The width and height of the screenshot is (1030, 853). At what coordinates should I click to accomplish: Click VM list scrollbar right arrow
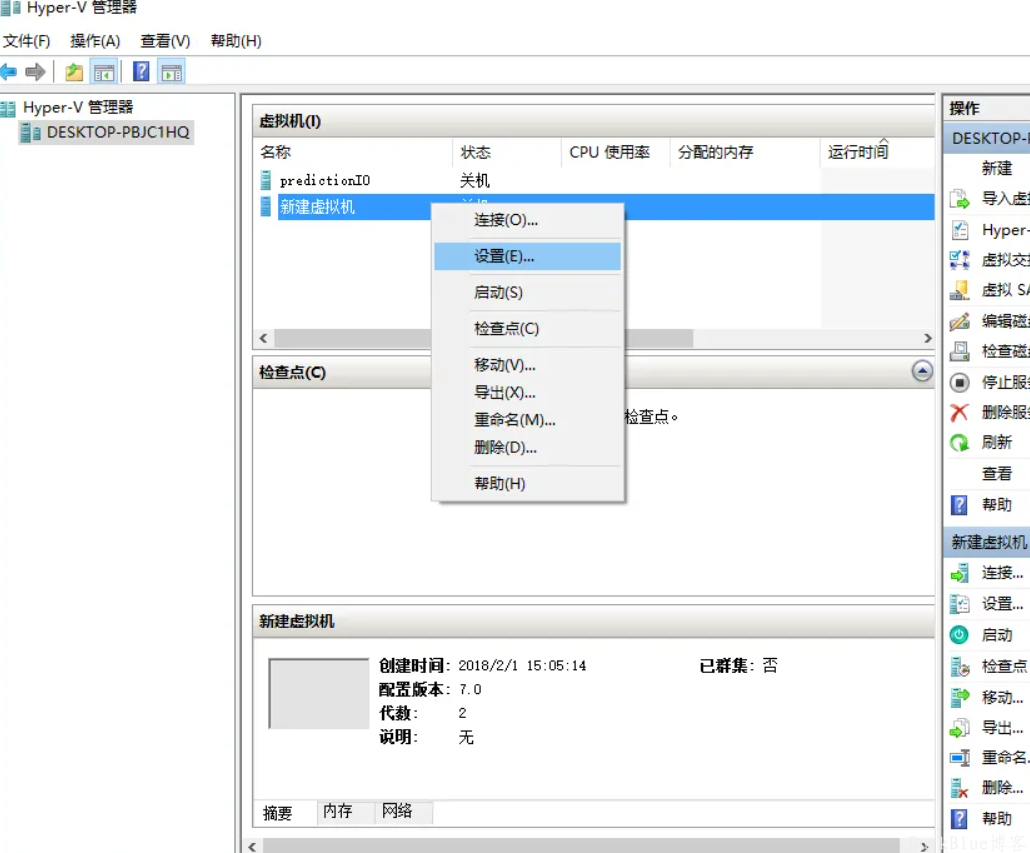(x=927, y=338)
